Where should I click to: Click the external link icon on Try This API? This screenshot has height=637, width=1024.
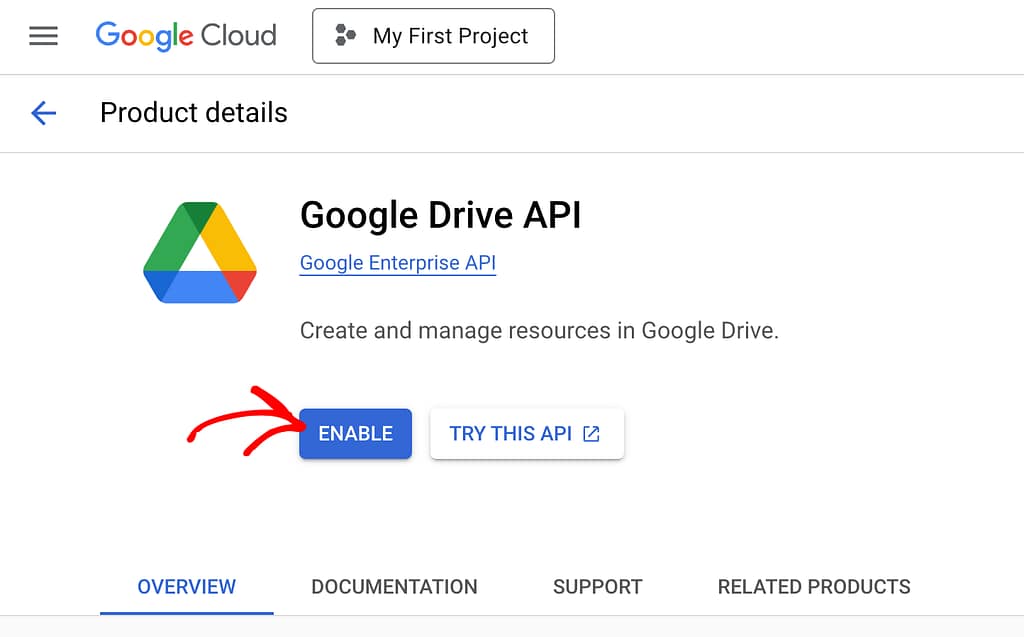point(592,433)
